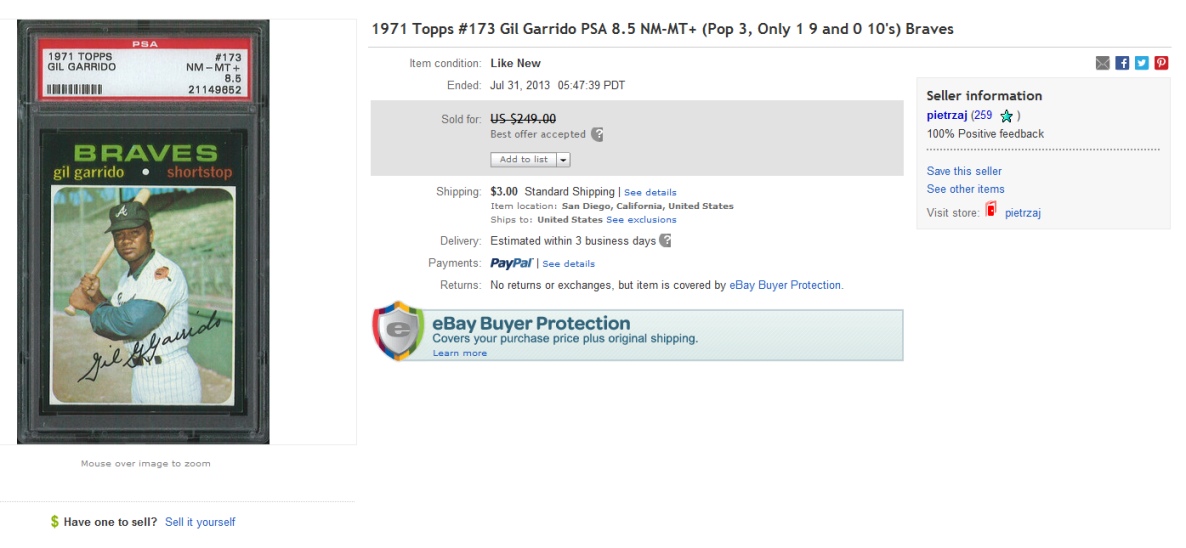
Task: Pin listing with Pinterest icon
Action: 1161,63
